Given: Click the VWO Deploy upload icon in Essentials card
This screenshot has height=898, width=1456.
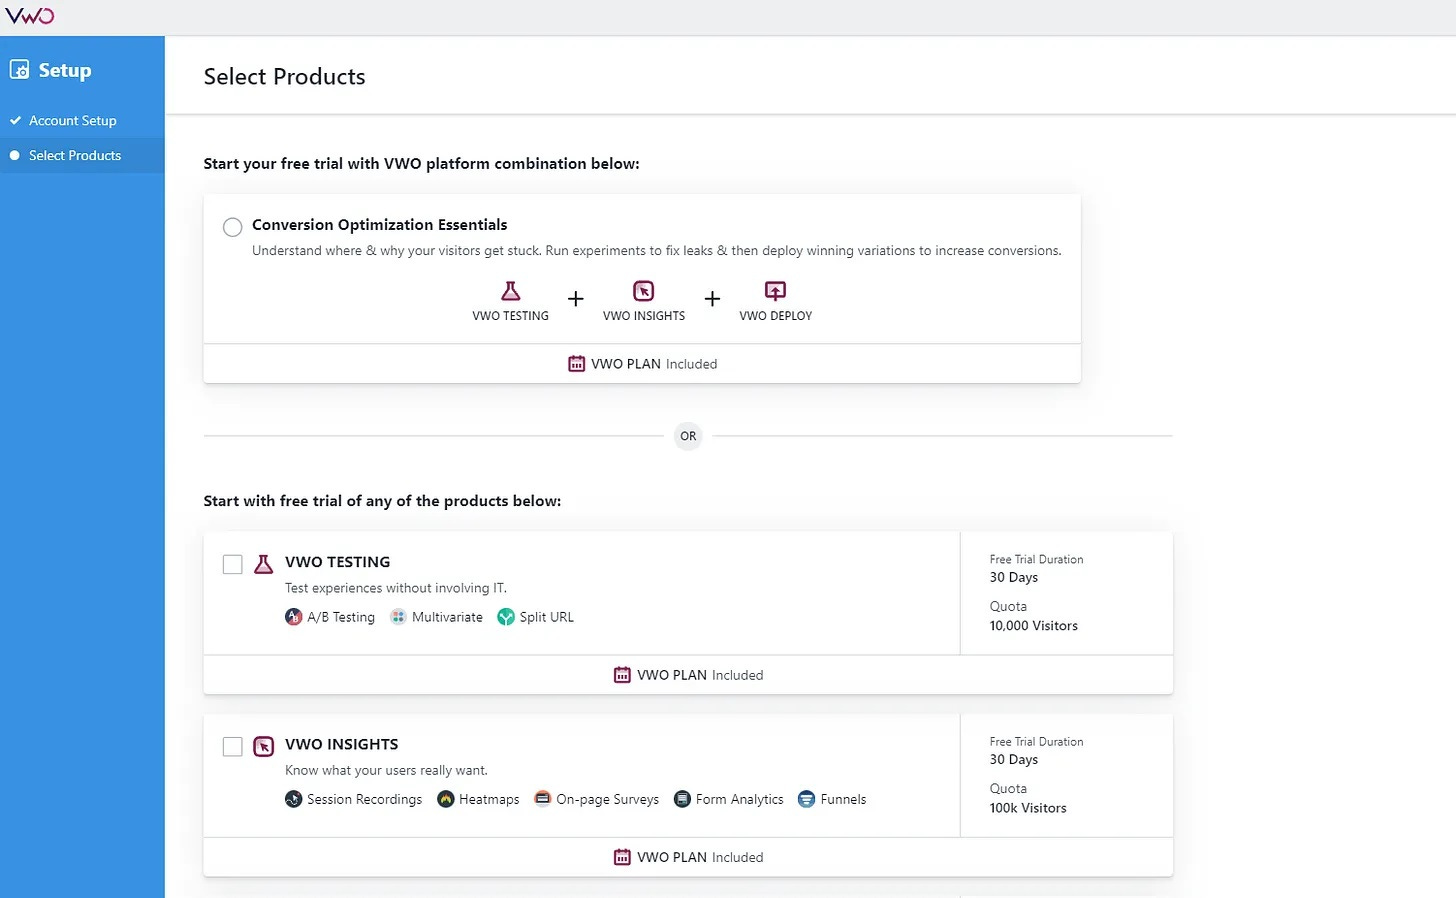Looking at the screenshot, I should [775, 291].
